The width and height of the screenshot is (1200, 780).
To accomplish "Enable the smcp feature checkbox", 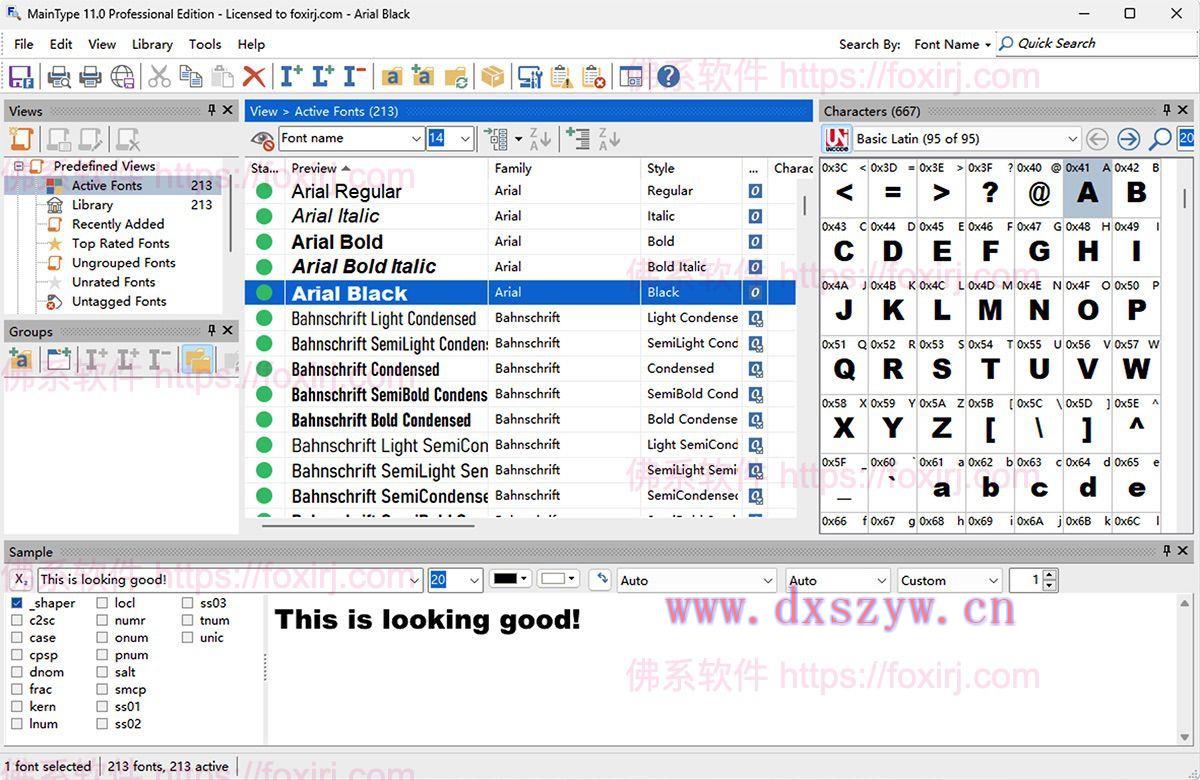I will pyautogui.click(x=102, y=689).
